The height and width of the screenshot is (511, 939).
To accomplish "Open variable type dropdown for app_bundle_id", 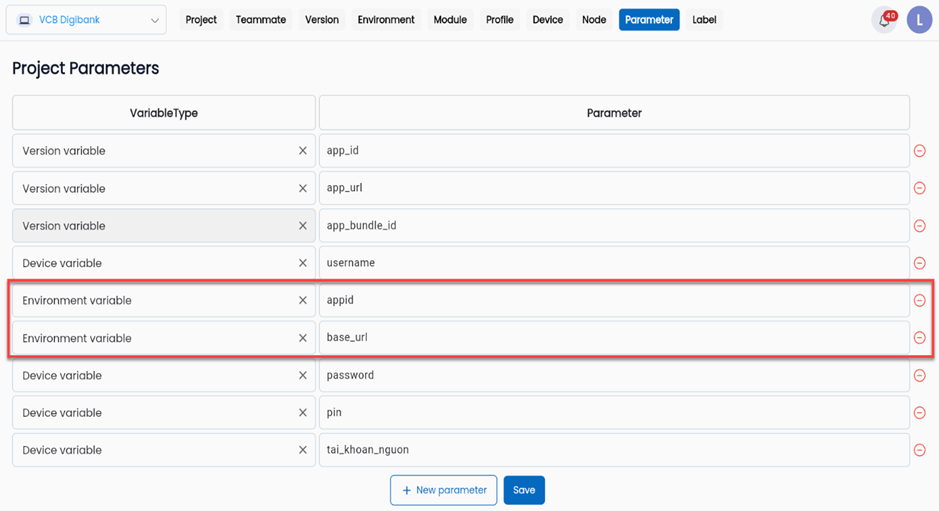I will point(150,226).
